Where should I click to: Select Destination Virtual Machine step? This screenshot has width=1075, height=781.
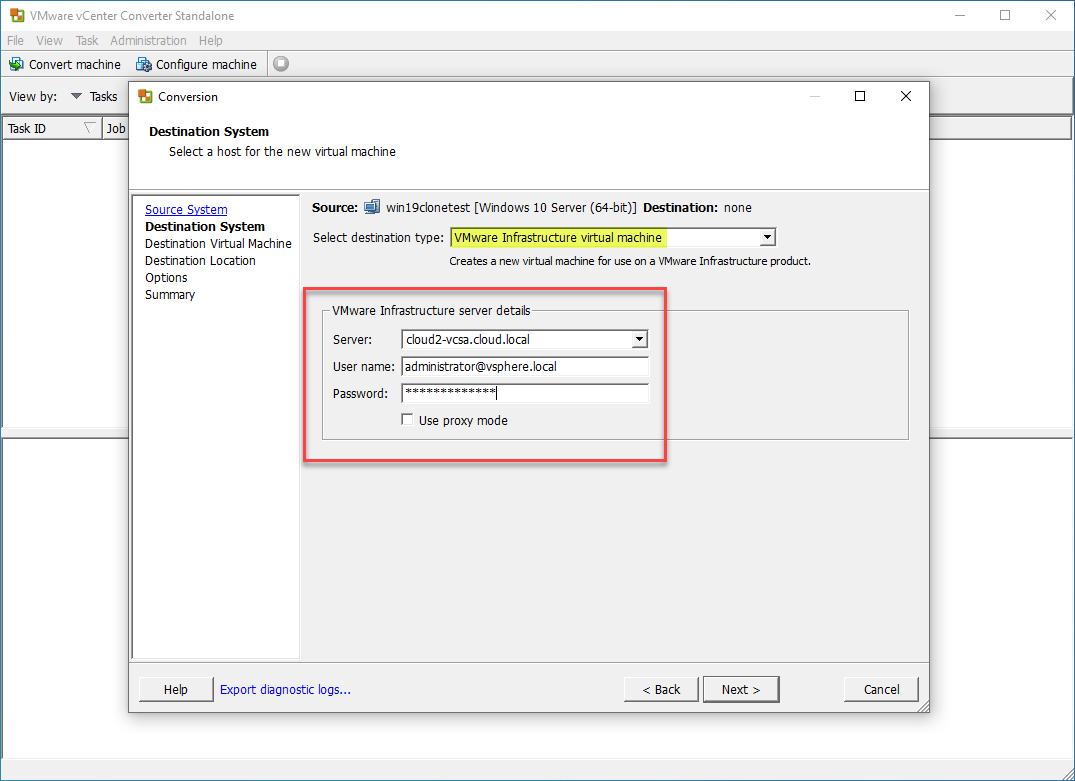pyautogui.click(x=218, y=244)
